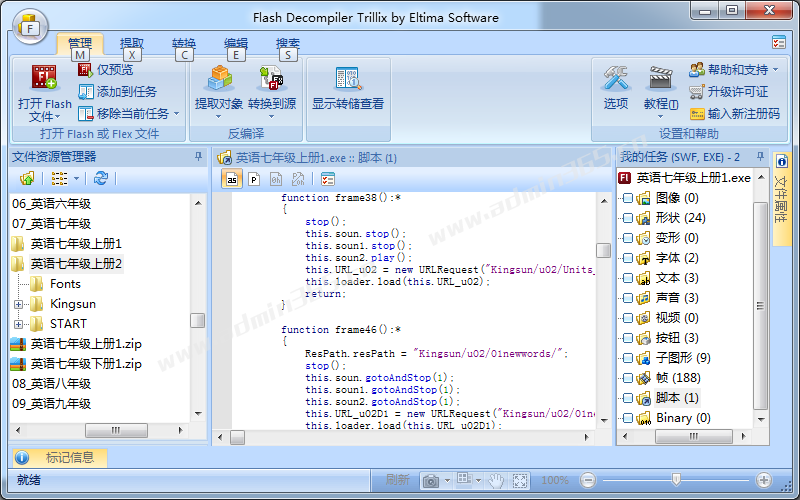Image resolution: width=800 pixels, height=500 pixels.
Task: Open dropdown arrow of 移除当前任务
Action: 177,113
